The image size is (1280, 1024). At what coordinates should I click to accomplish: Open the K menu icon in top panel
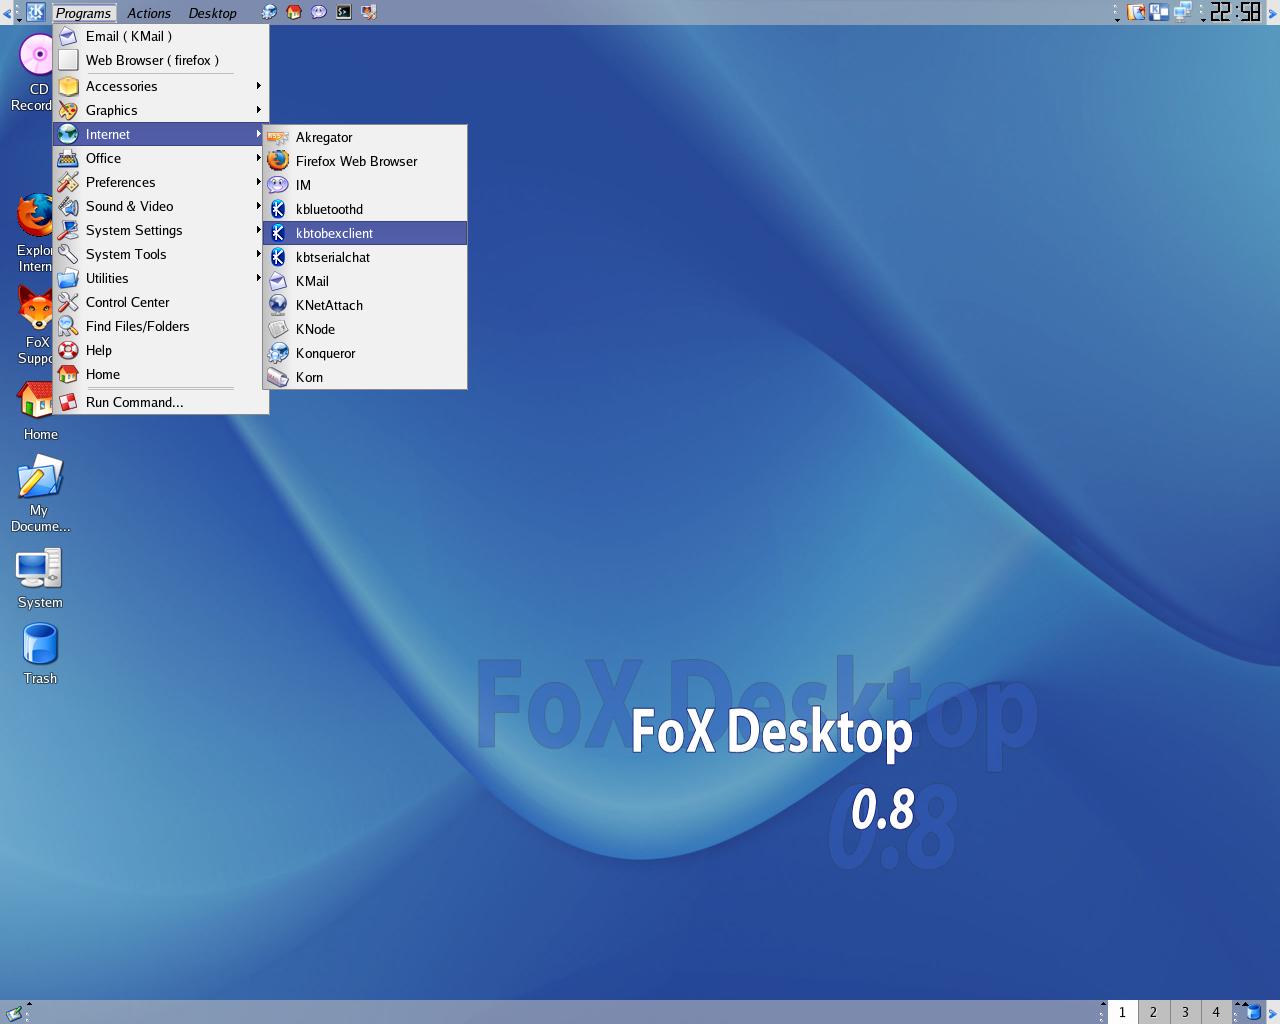(x=35, y=12)
